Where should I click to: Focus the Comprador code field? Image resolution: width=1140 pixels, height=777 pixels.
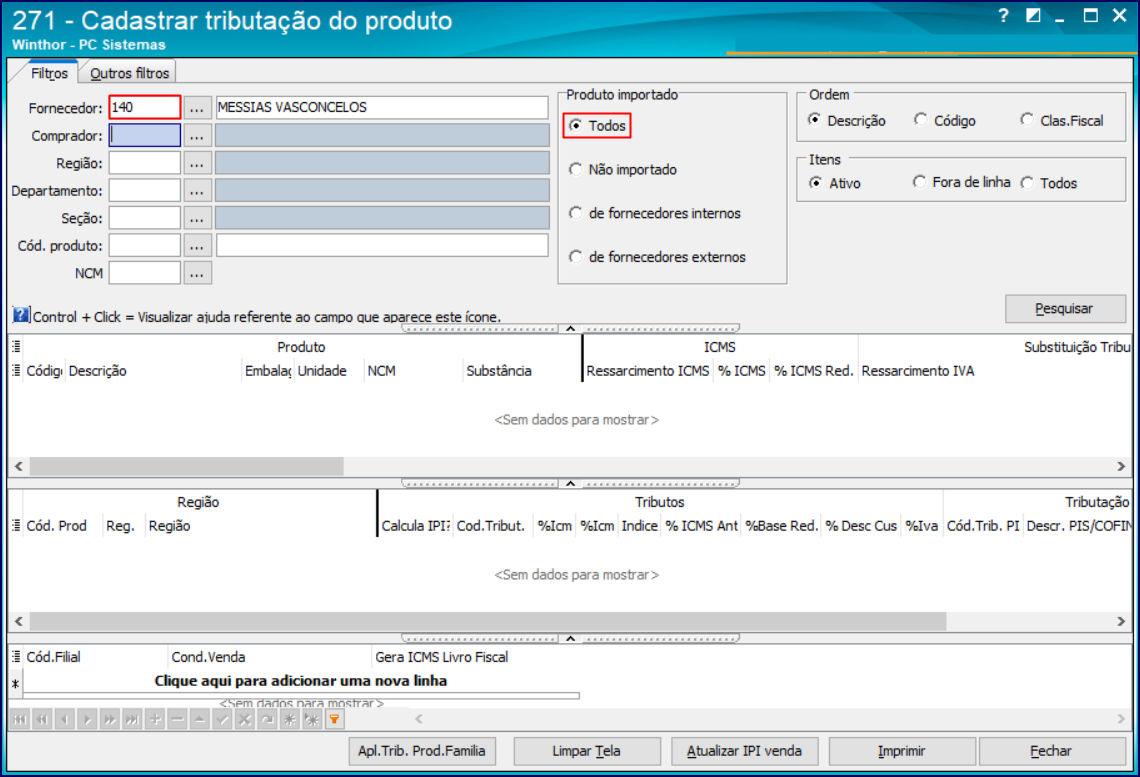point(145,135)
